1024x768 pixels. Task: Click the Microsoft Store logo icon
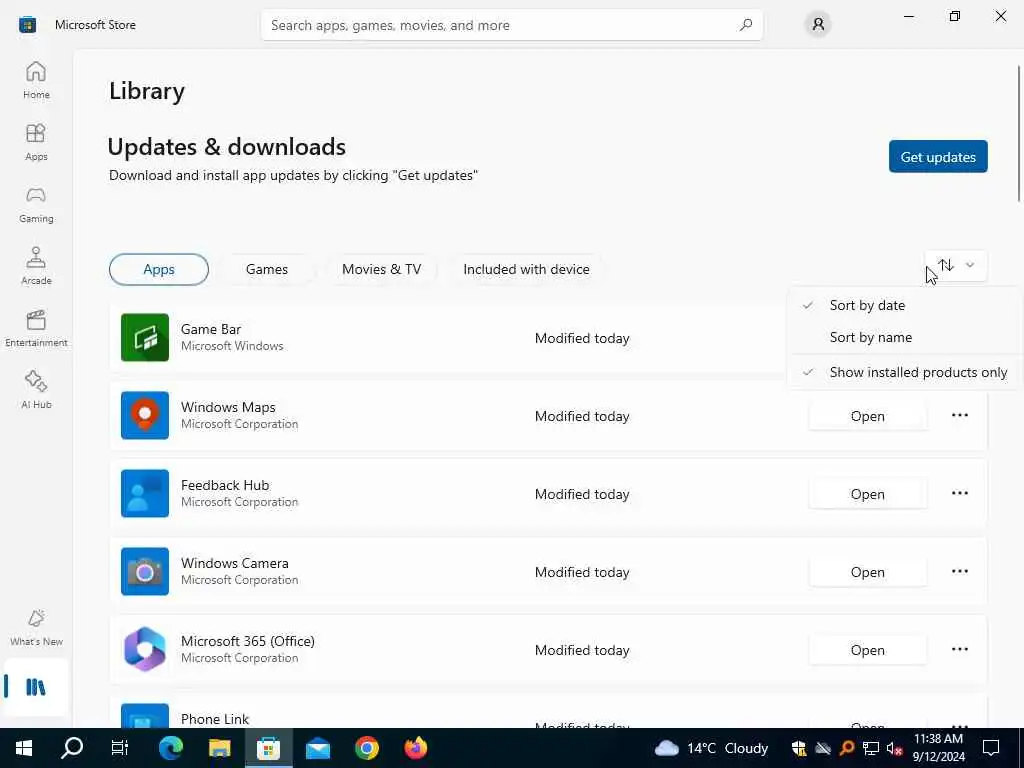point(27,25)
